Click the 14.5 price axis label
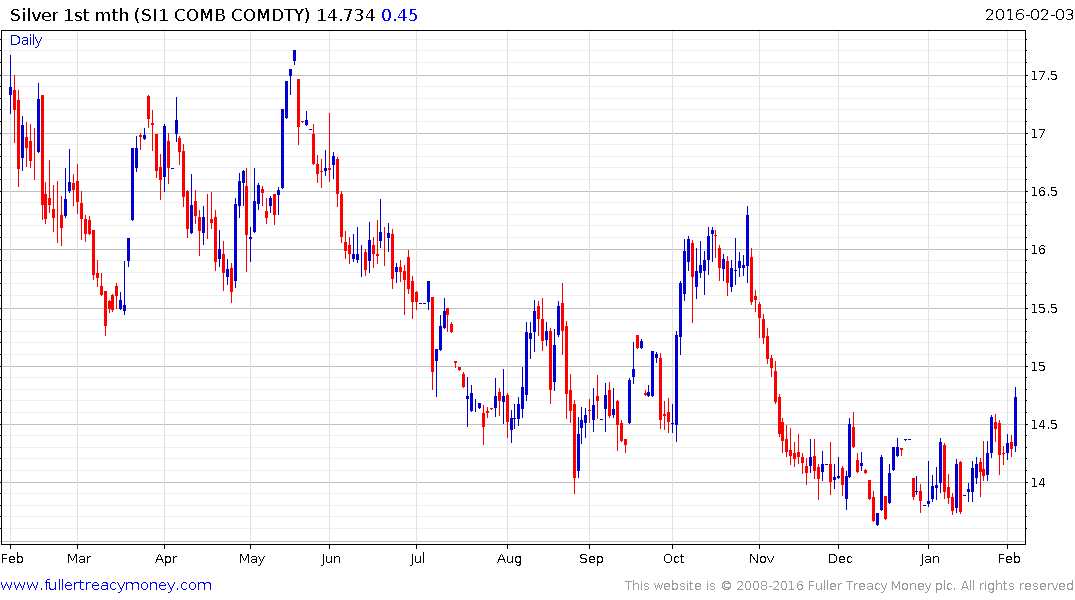 click(1044, 424)
